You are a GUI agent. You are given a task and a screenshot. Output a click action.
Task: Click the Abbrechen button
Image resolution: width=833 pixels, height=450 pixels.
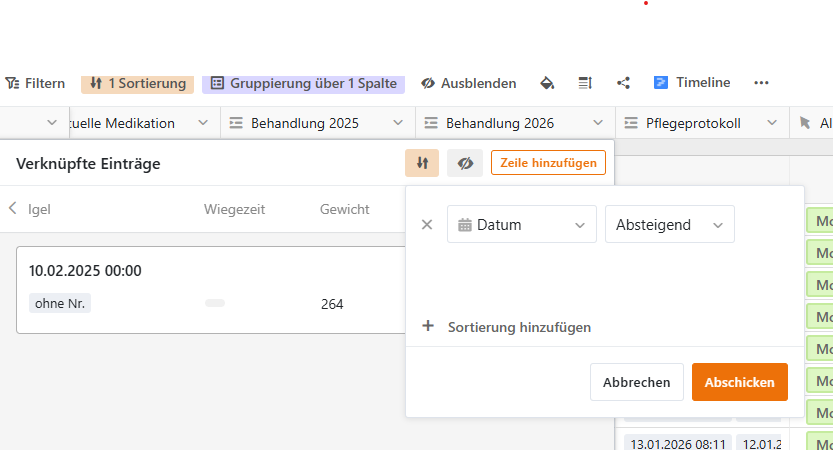637,383
